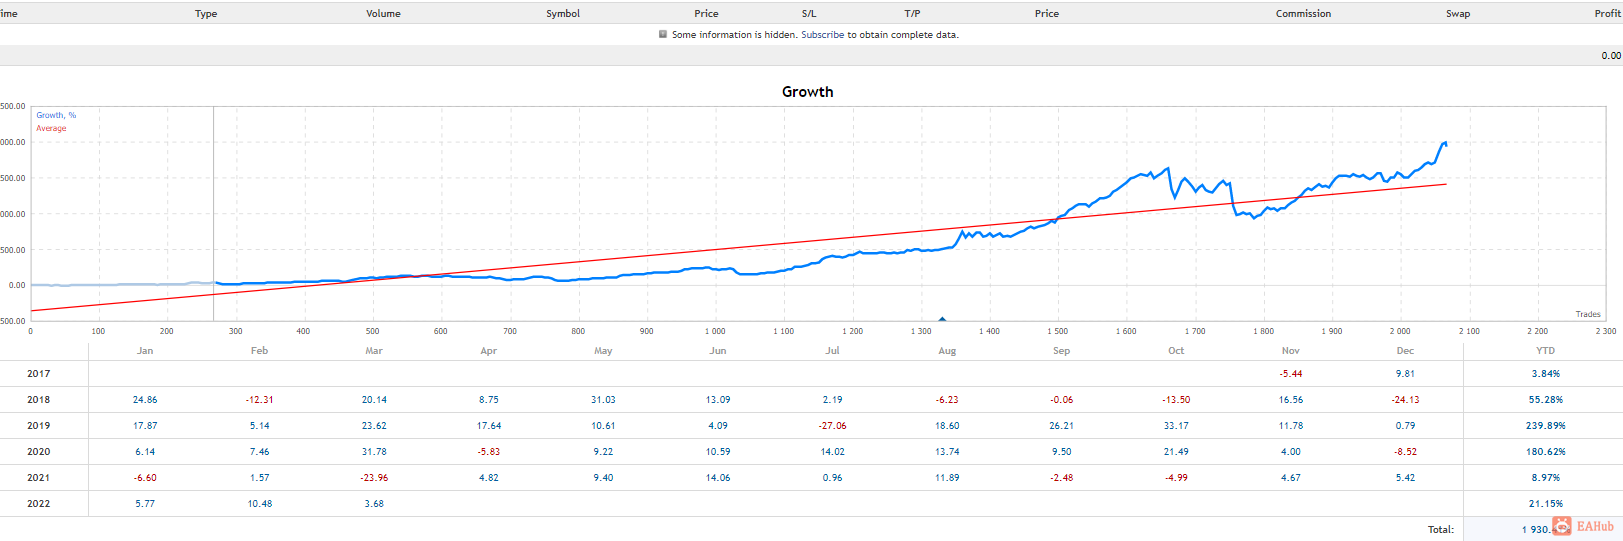Click the 2019 Jul value -27.06

pyautogui.click(x=832, y=426)
